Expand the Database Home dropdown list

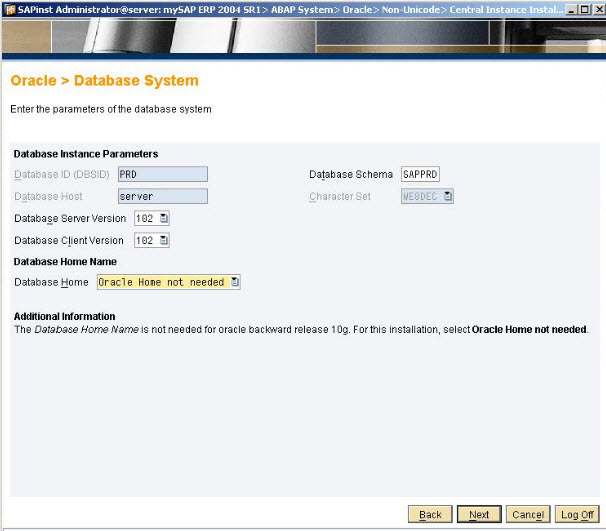click(235, 282)
